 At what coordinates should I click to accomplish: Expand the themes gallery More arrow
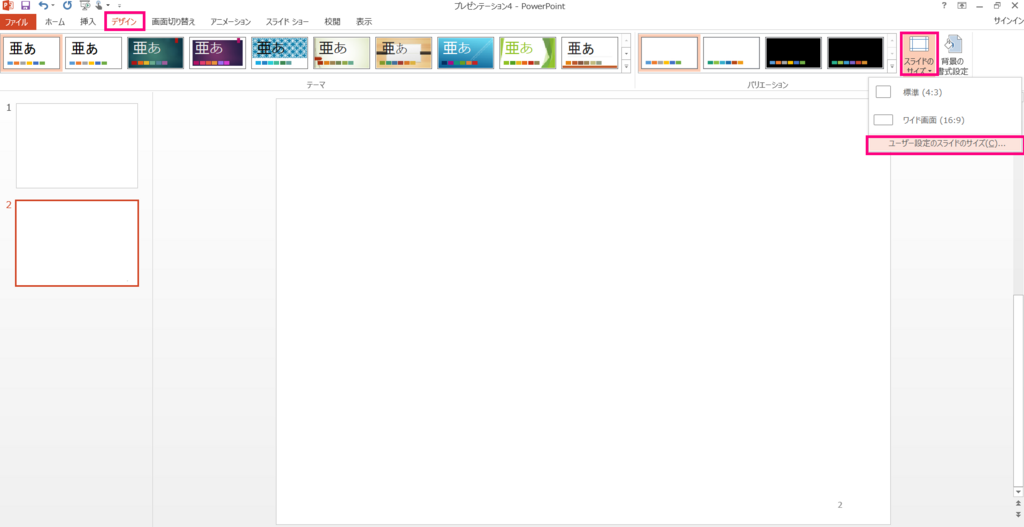click(x=626, y=66)
